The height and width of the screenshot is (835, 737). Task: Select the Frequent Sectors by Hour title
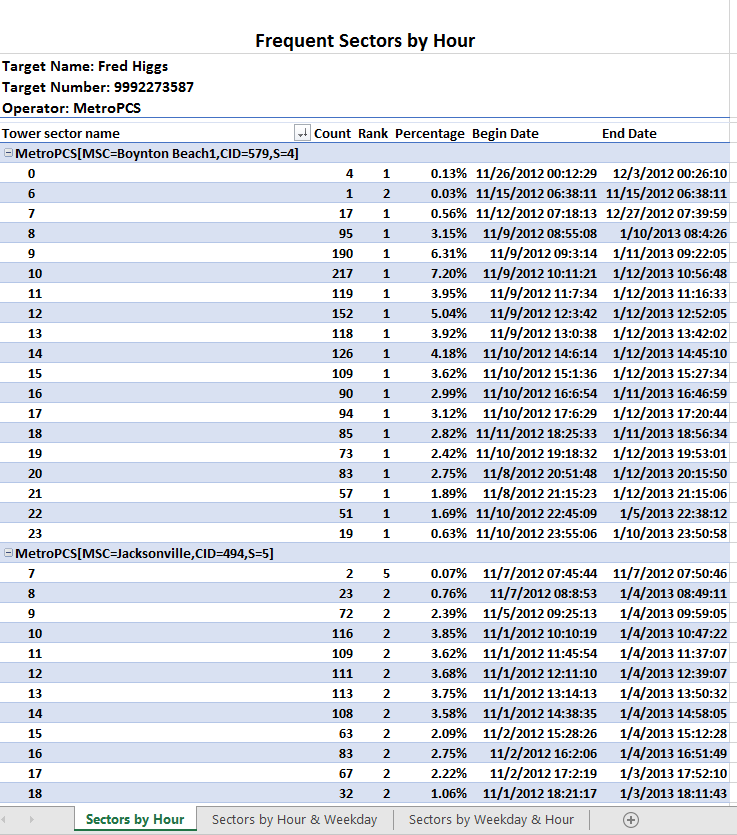point(365,41)
